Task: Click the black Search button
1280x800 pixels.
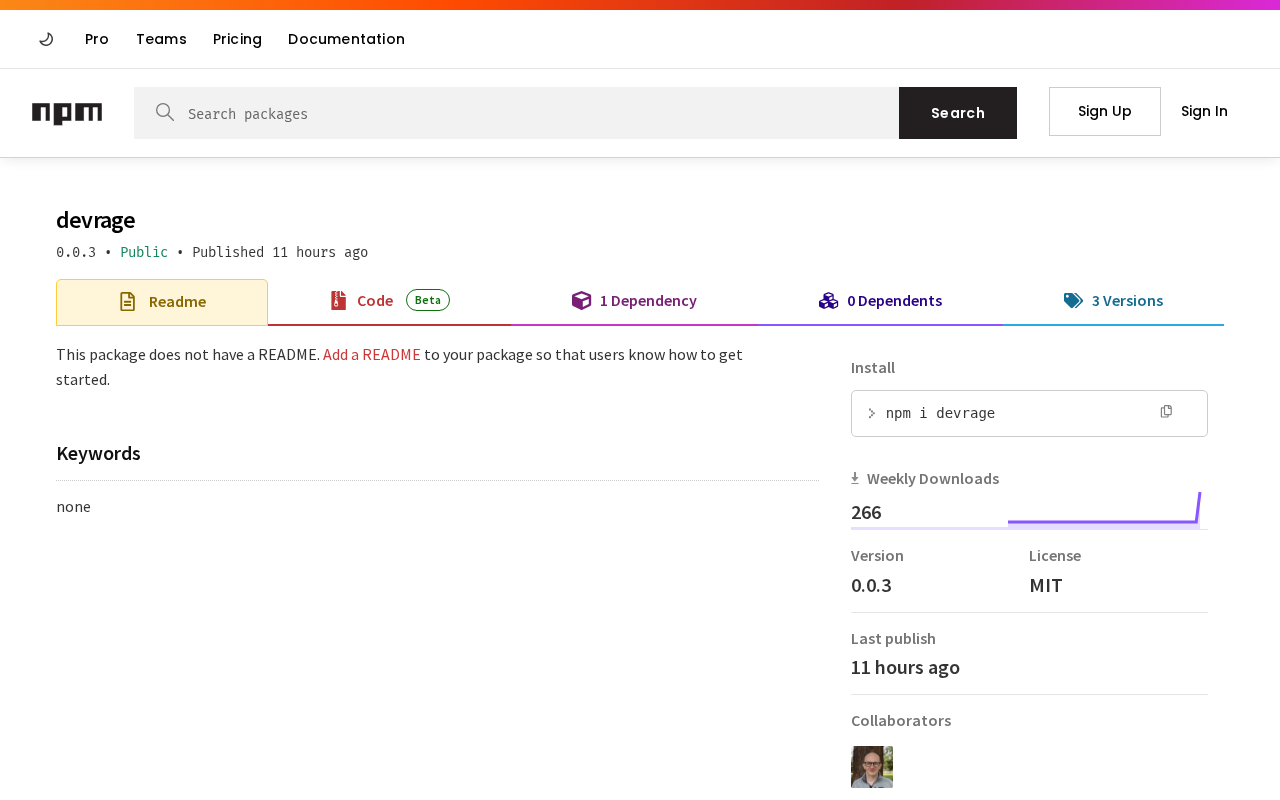Action: pos(958,113)
